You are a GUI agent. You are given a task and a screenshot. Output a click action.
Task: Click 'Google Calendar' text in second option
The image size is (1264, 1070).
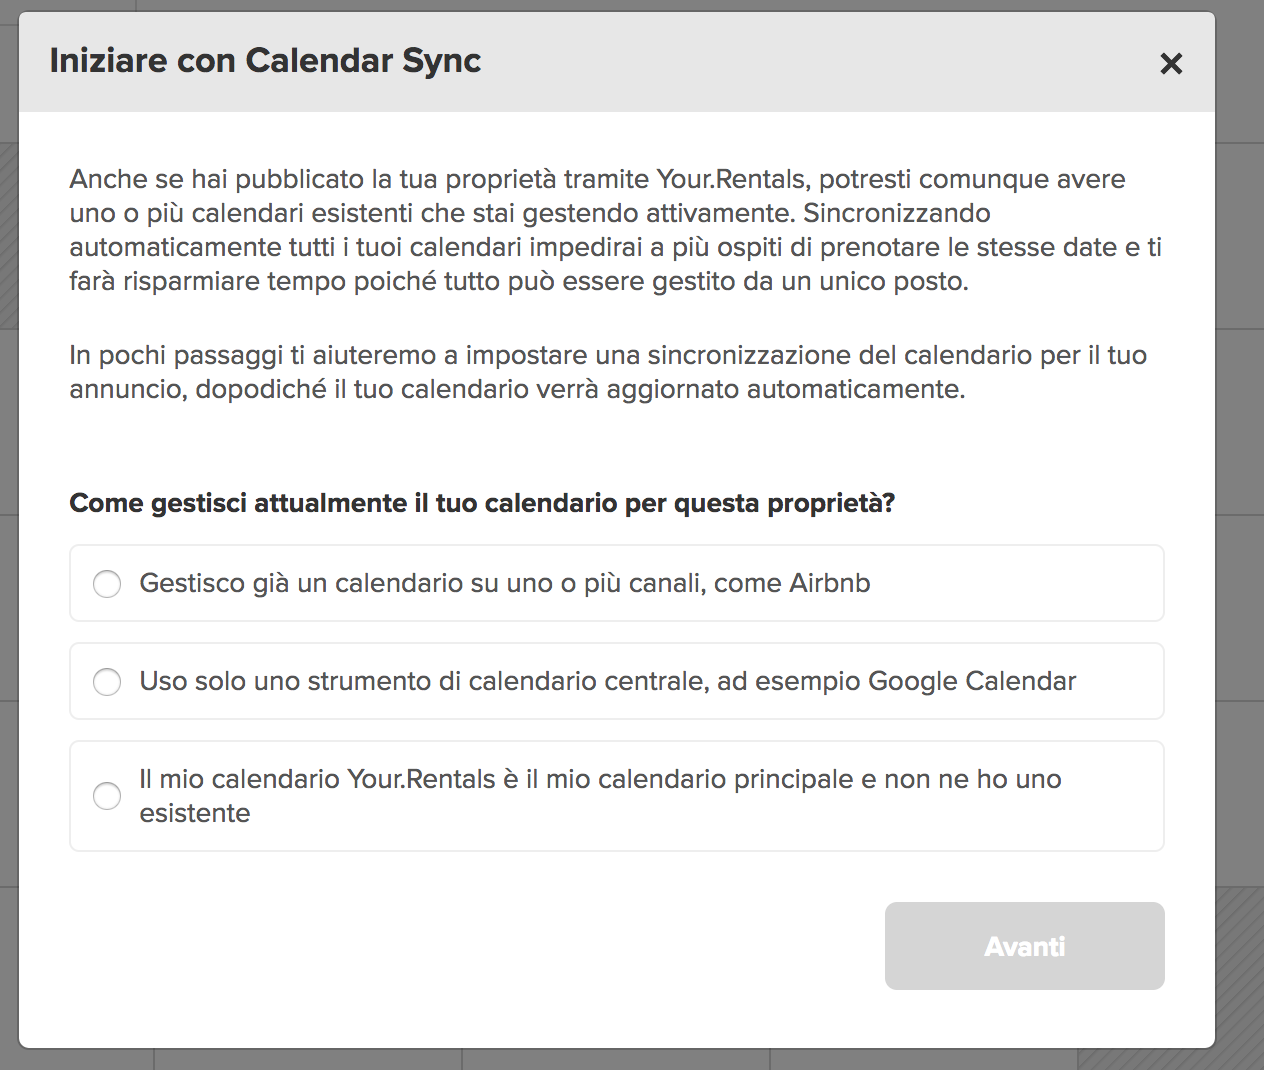pos(972,681)
